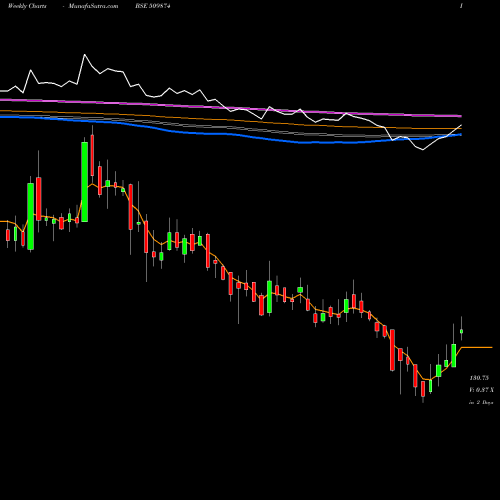This screenshot has height=500, width=500.
Task: Click the "V: 0.37 X" volume text
Action: pyautogui.click(x=482, y=390)
